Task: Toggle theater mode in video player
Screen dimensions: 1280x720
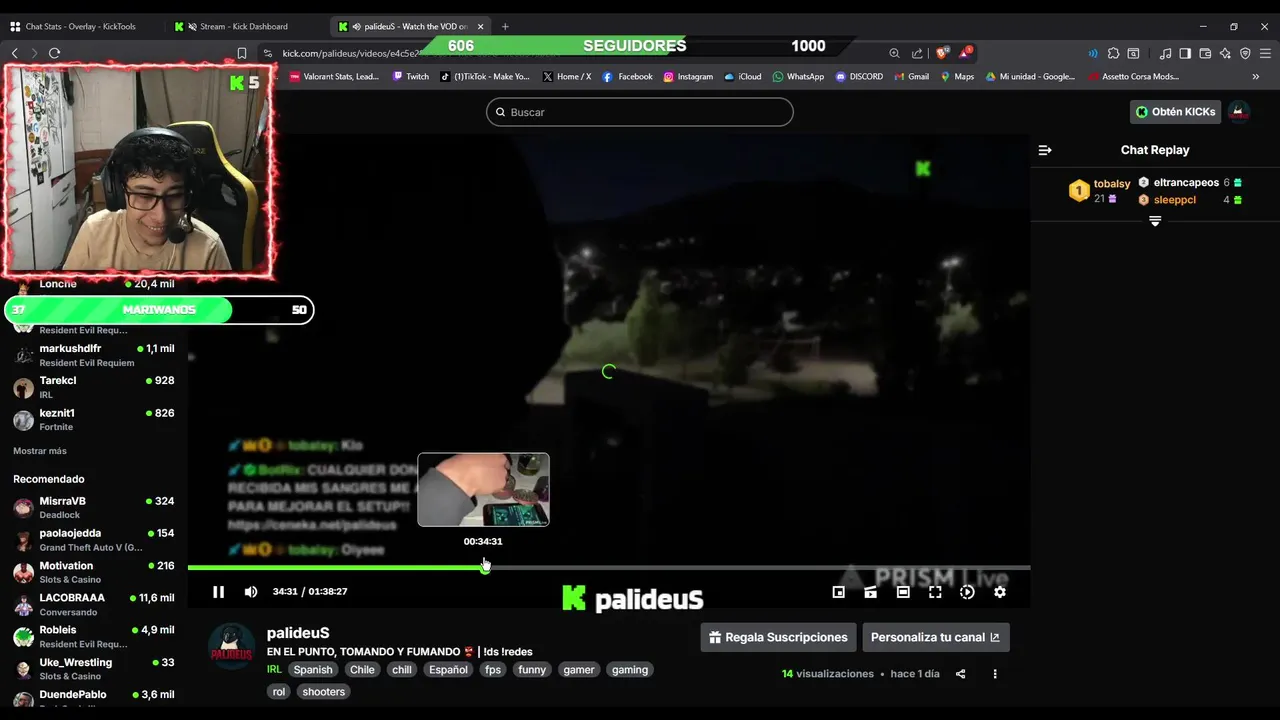Action: tap(903, 592)
